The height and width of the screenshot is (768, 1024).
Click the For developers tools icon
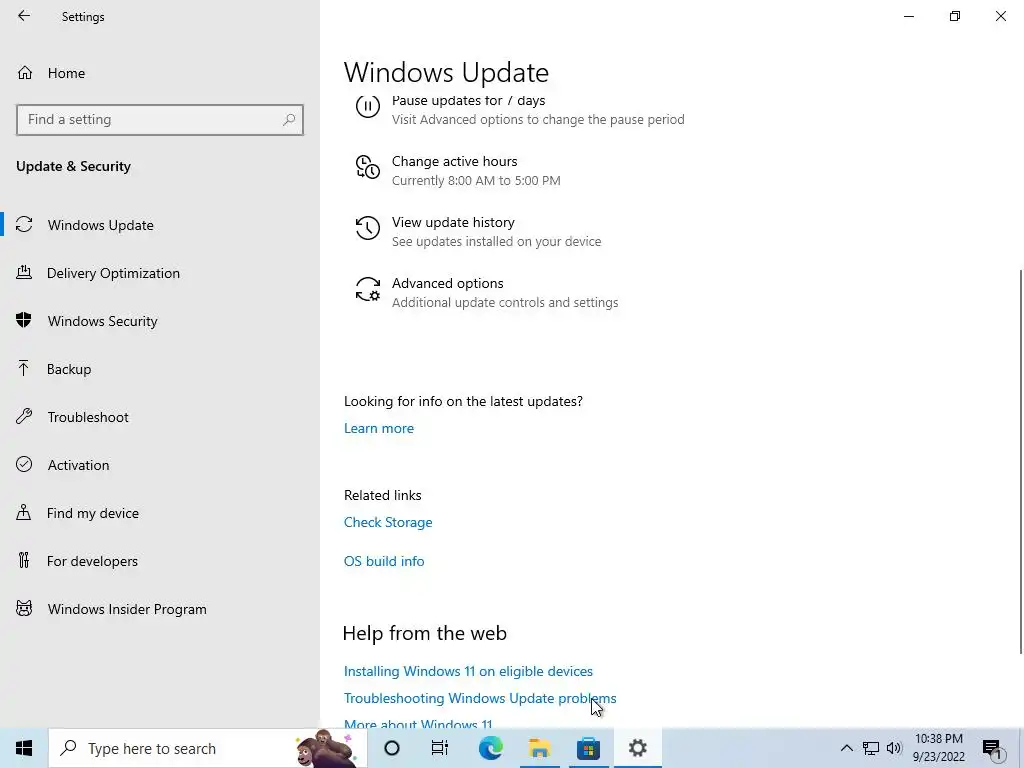(x=24, y=560)
